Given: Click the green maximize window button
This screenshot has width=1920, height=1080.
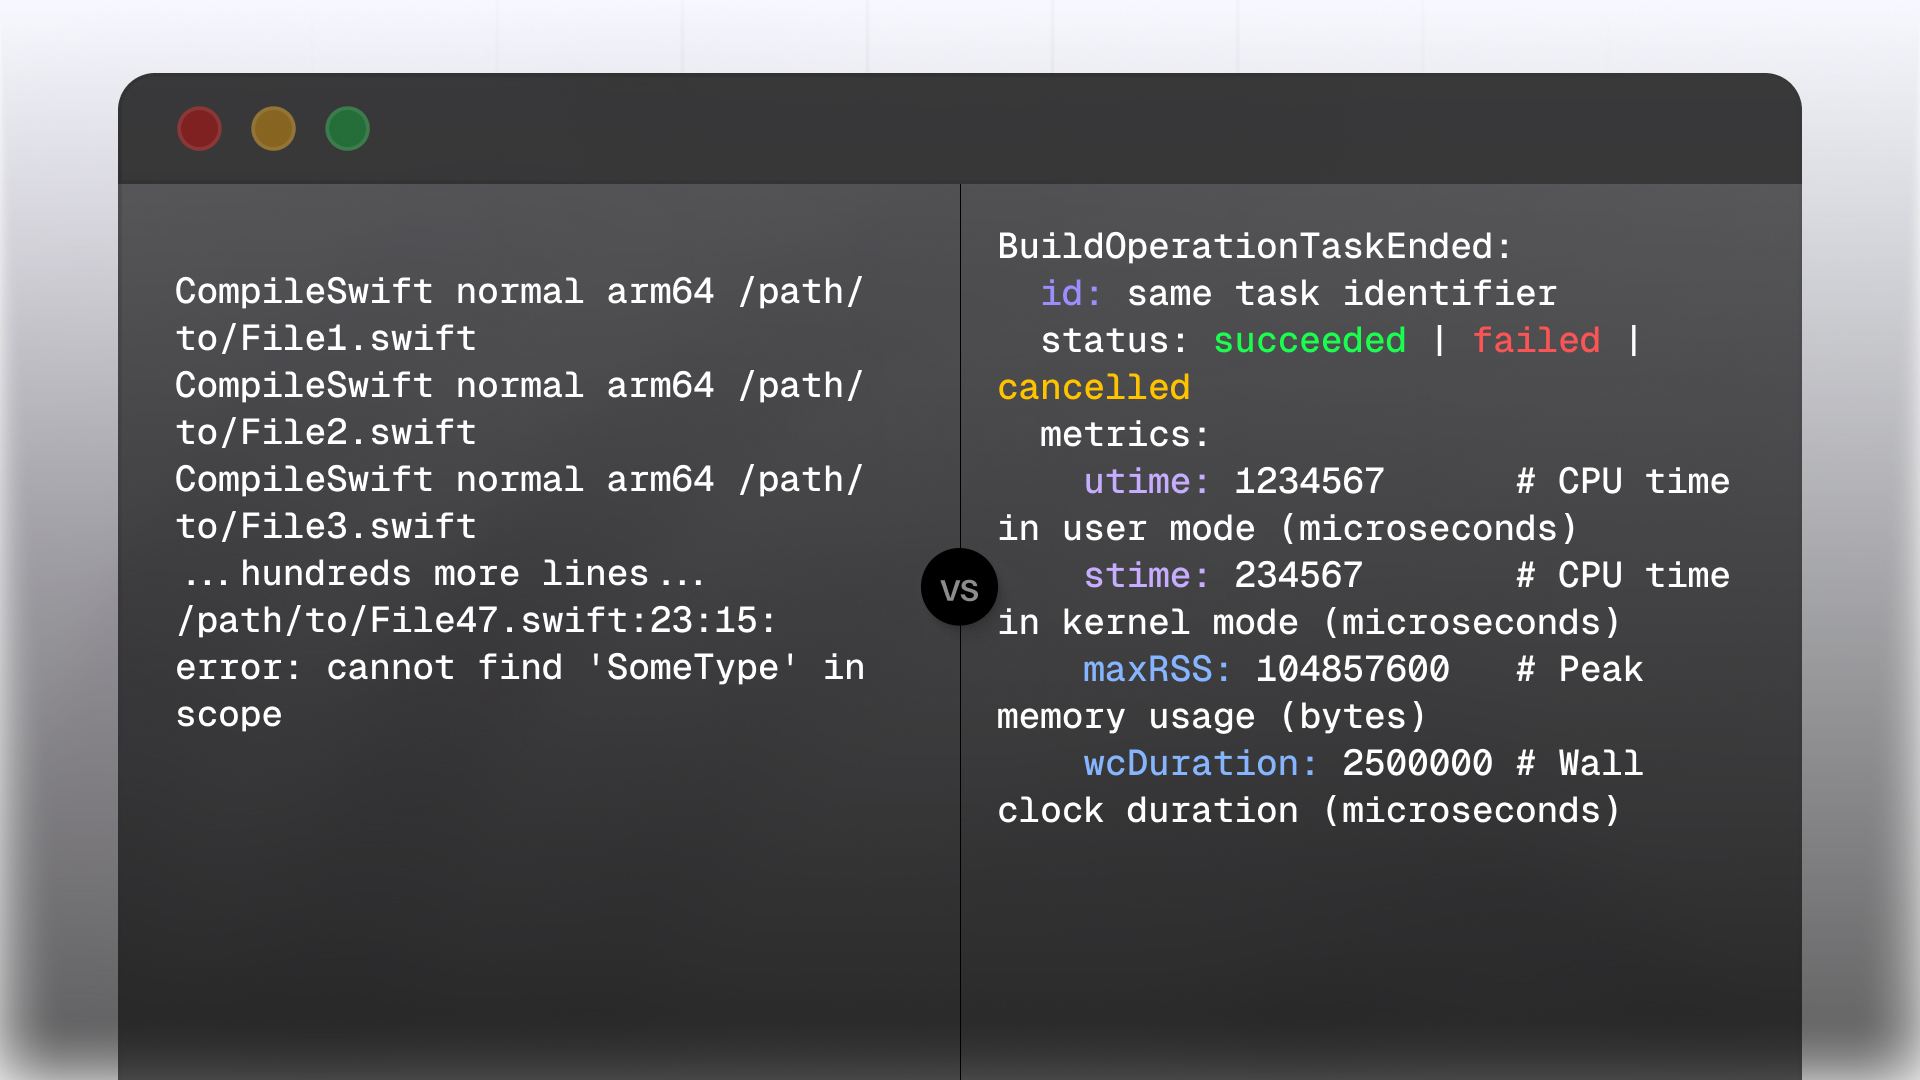Looking at the screenshot, I should click(x=347, y=129).
